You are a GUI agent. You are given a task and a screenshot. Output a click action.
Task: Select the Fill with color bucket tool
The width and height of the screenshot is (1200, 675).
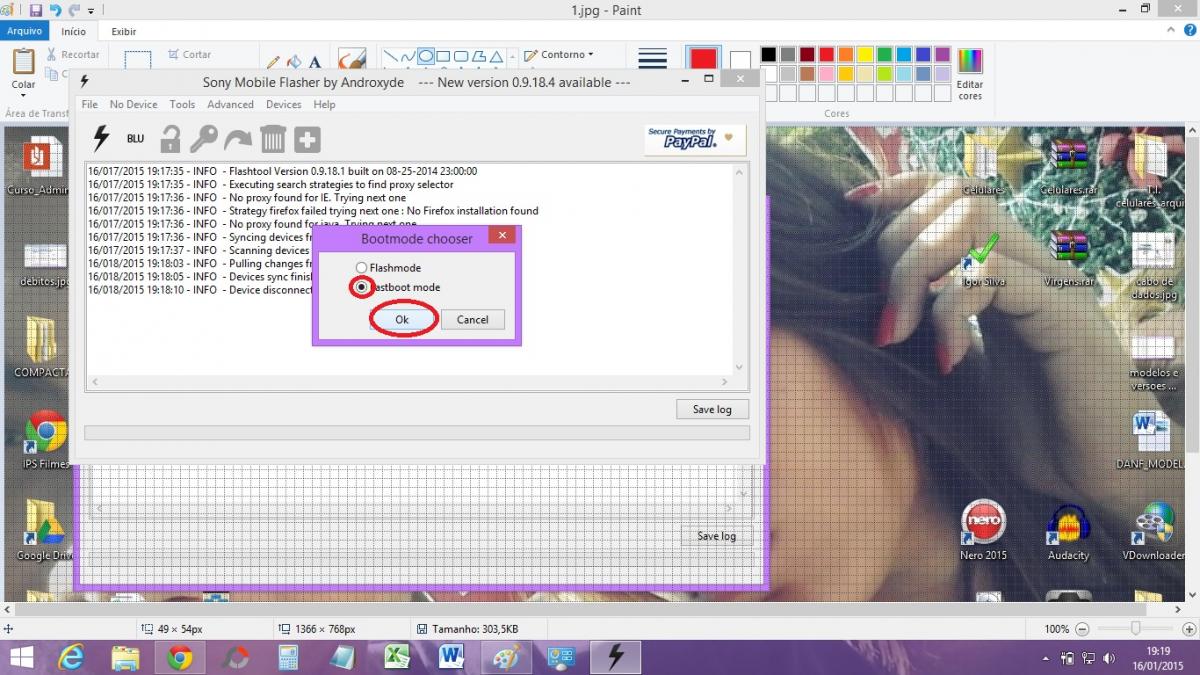296,60
